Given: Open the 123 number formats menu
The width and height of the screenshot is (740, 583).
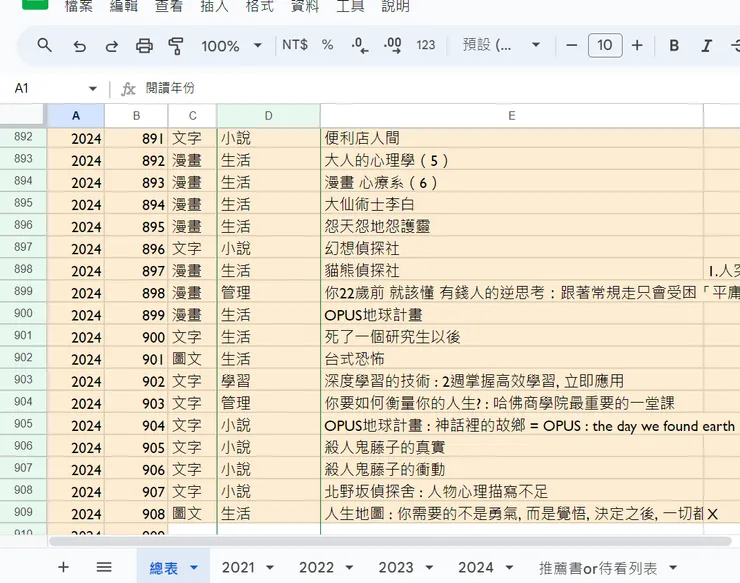Looking at the screenshot, I should pyautogui.click(x=425, y=45).
